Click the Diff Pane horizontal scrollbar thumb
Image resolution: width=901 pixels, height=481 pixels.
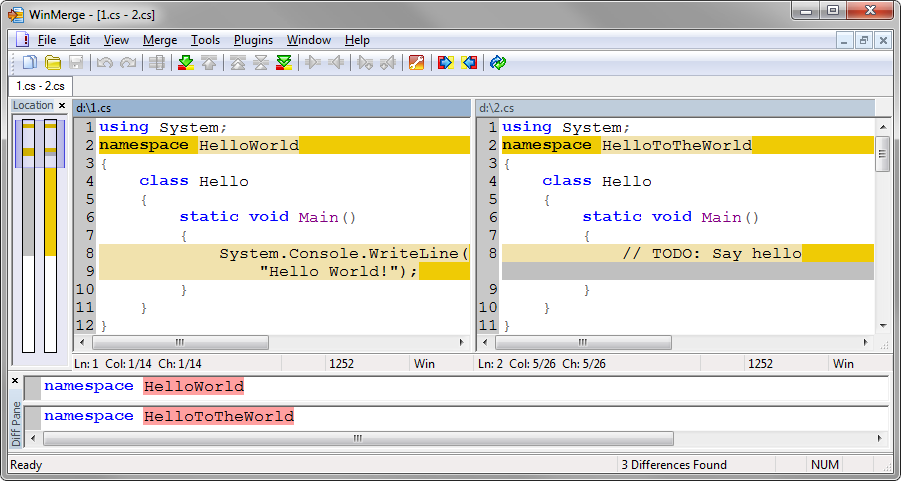(358, 438)
